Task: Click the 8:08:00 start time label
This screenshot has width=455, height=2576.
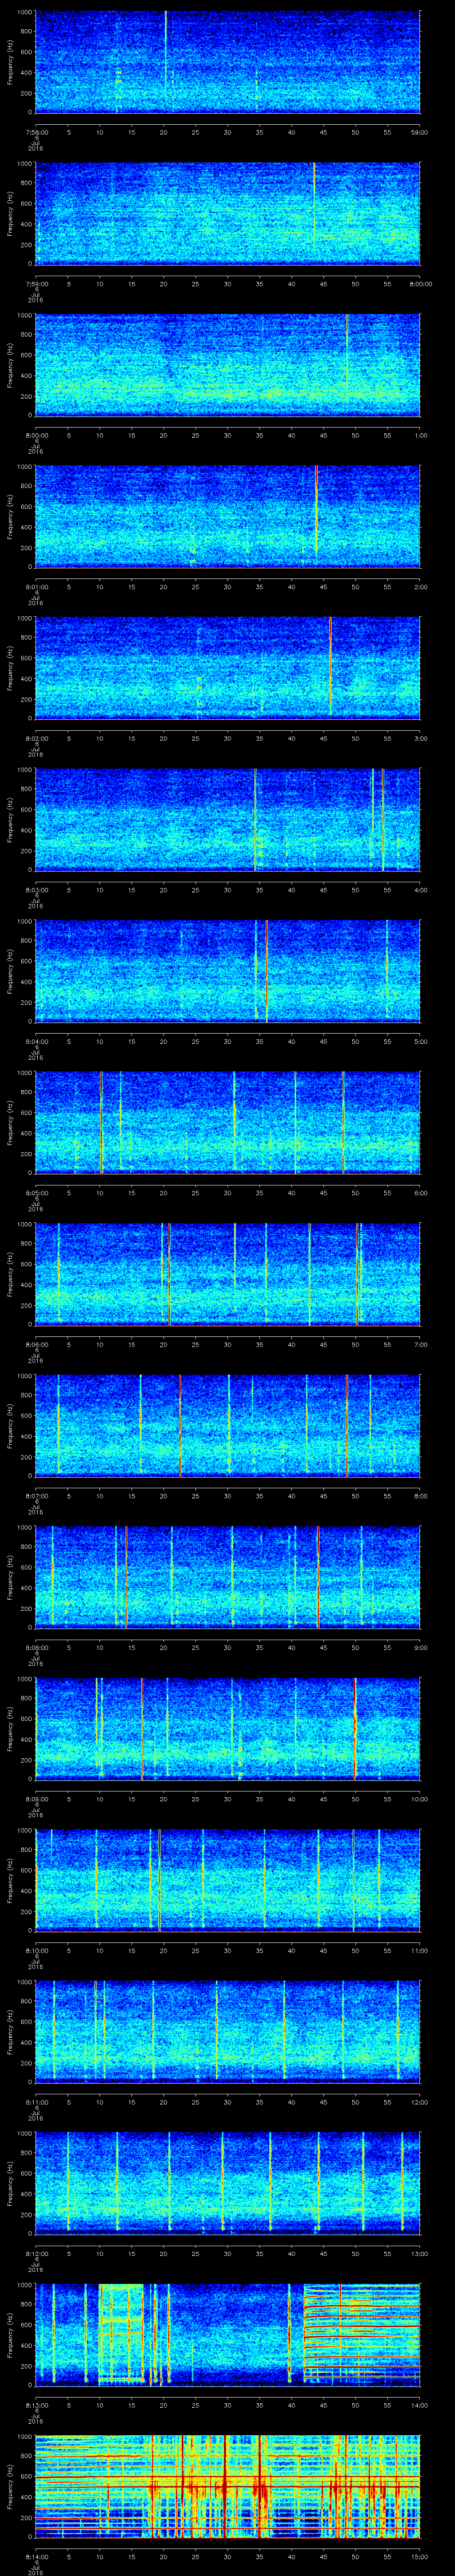Action: [x=36, y=1647]
